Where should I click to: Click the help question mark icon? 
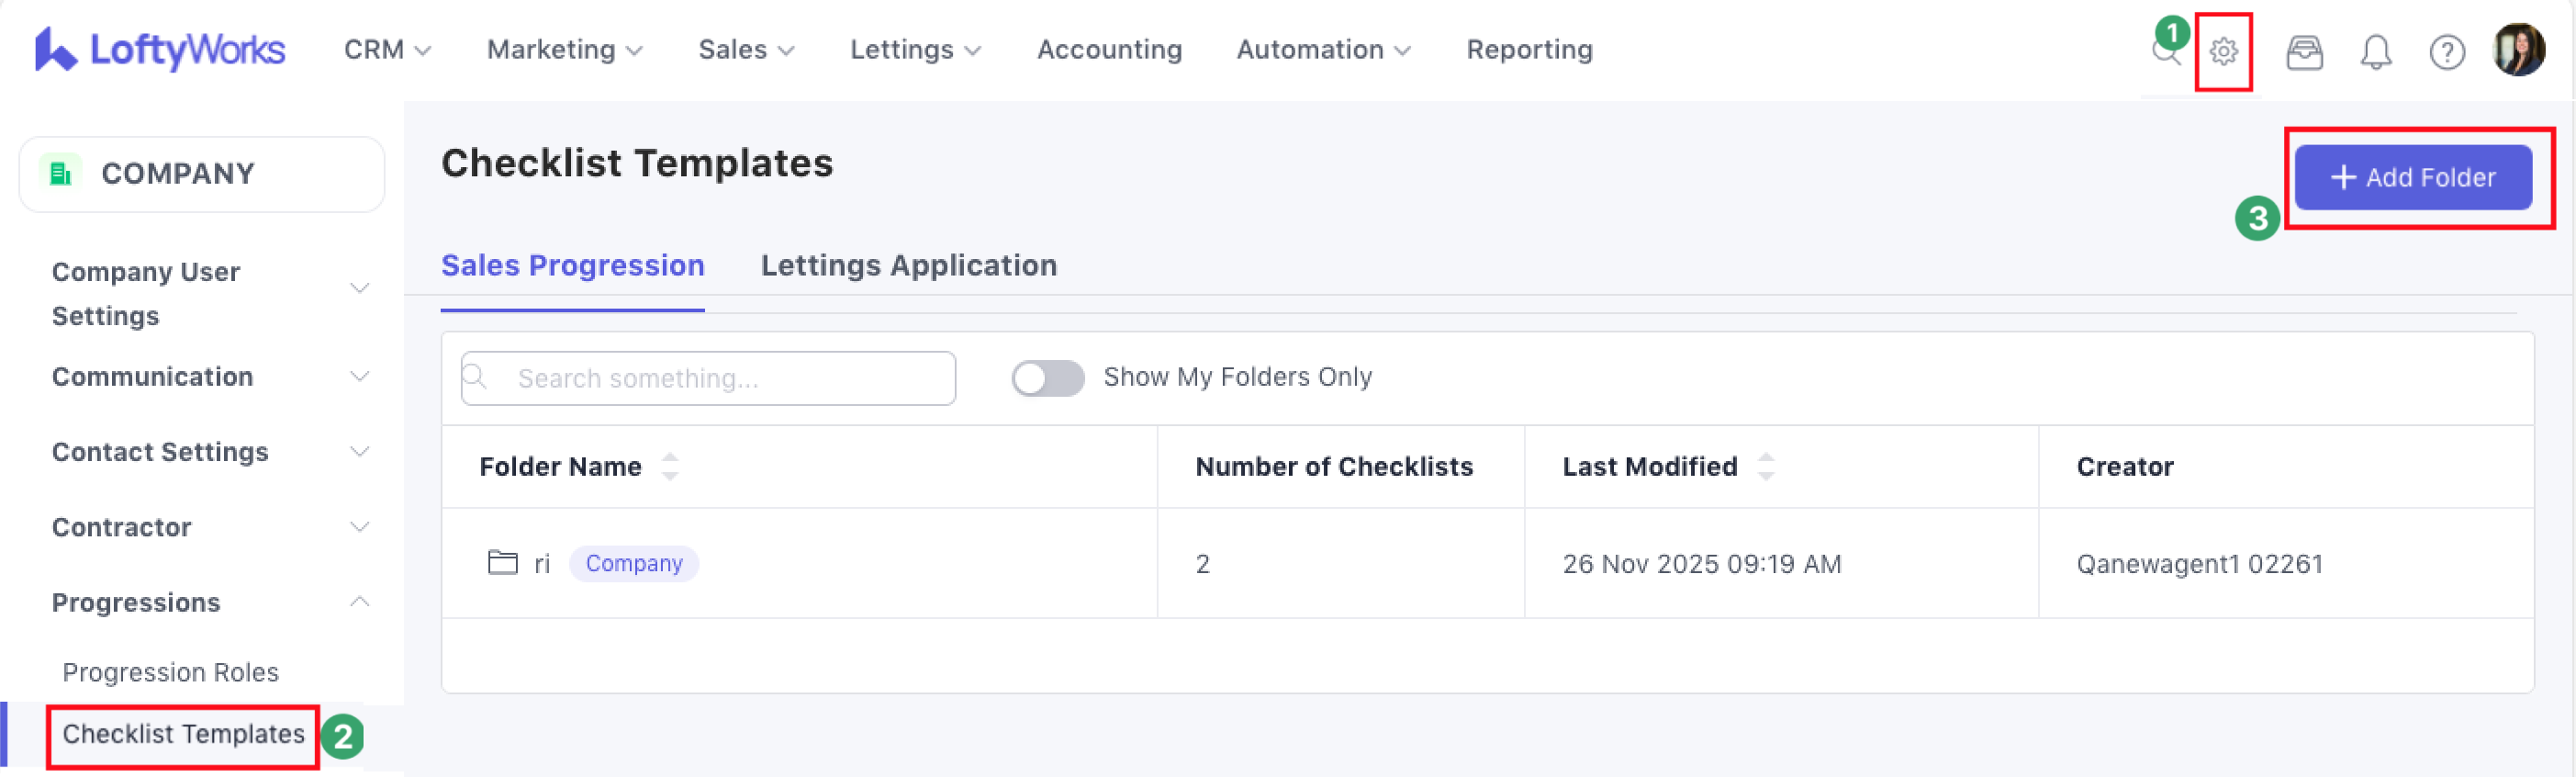[x=2446, y=51]
